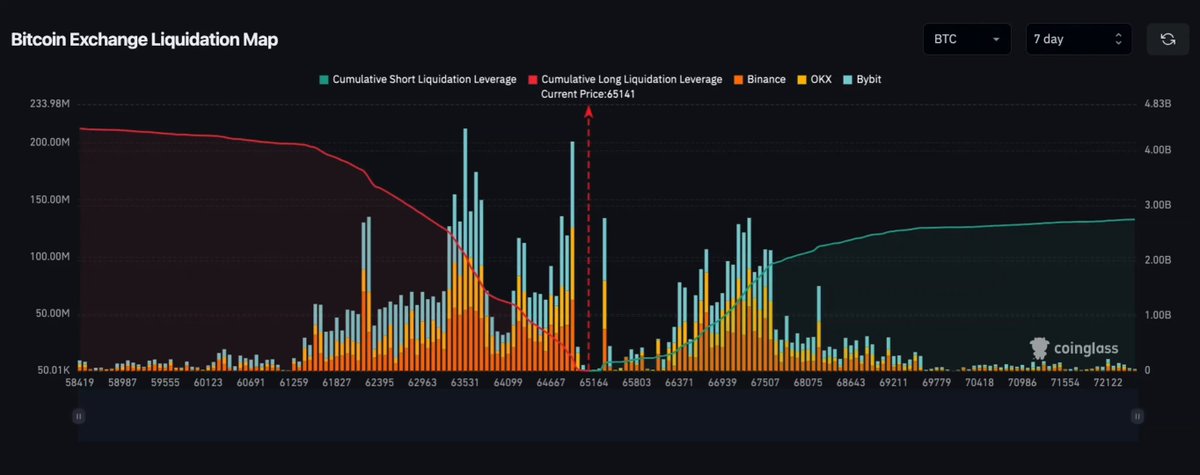Image resolution: width=1200 pixels, height=475 pixels.
Task: Click the 61827 price axis label
Action: coord(338,383)
